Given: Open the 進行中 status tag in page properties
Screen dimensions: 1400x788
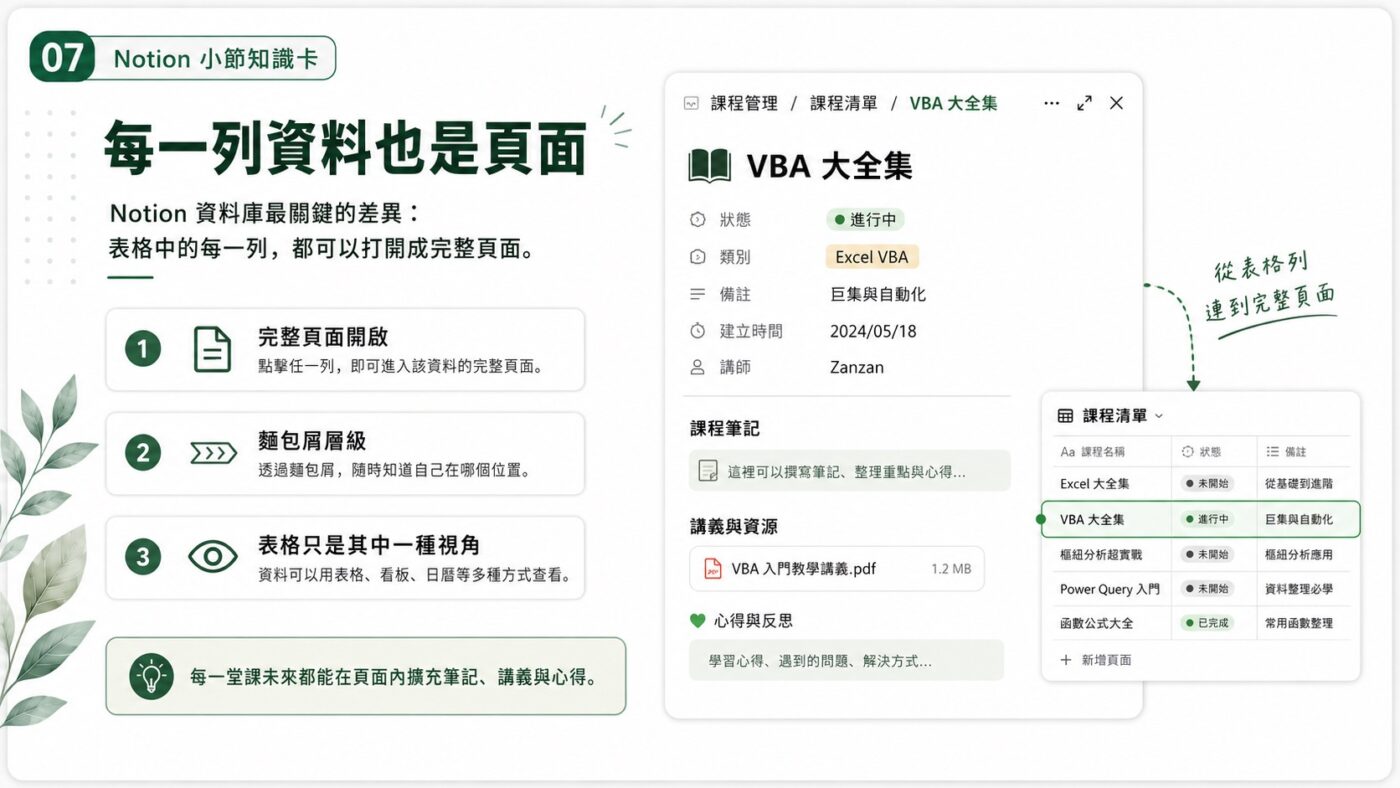Looking at the screenshot, I should pyautogui.click(x=865, y=220).
